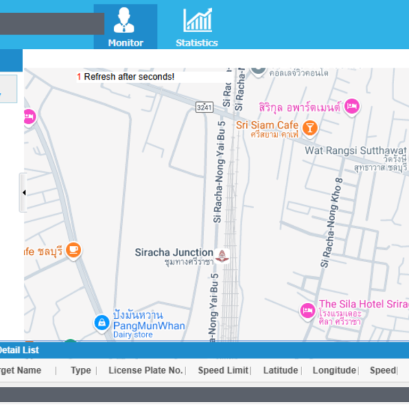Click the pink hotel pin at the map's left edge
Screen dimensions: 409x409
[29, 117]
